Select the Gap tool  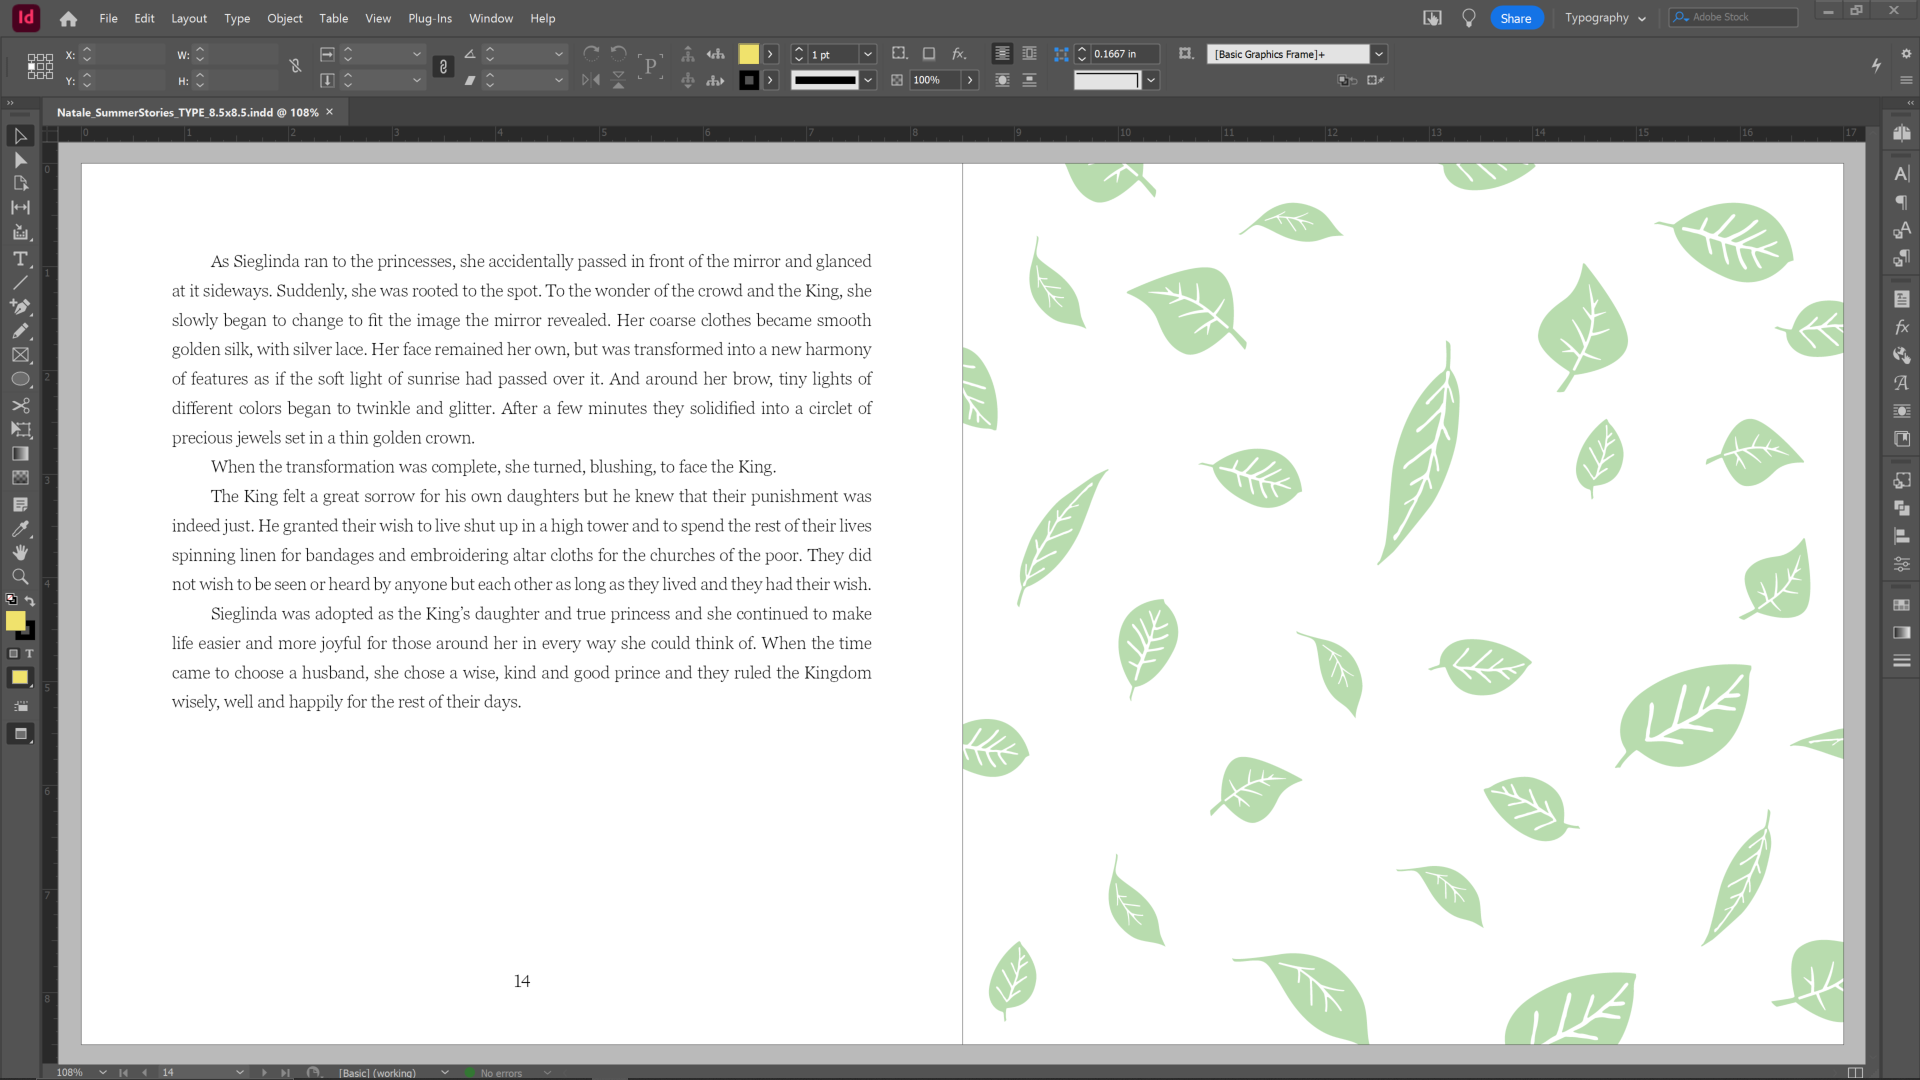pyautogui.click(x=20, y=208)
